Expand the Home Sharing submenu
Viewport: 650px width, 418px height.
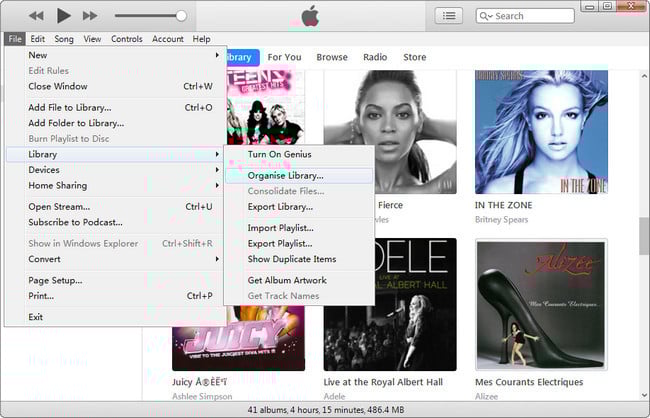pos(115,185)
